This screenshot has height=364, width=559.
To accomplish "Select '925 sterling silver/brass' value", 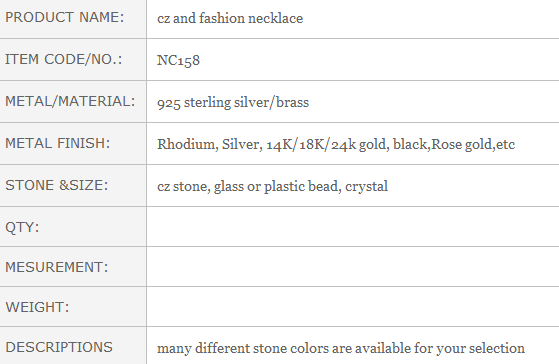I will [x=233, y=102].
